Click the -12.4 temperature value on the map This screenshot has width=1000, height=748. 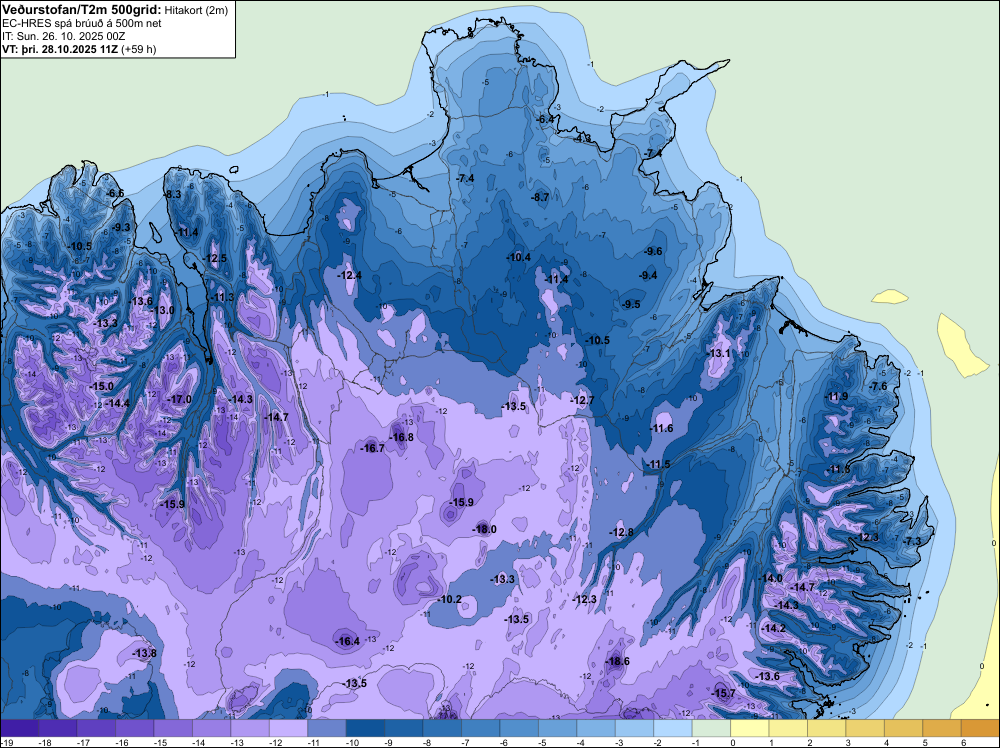click(349, 275)
